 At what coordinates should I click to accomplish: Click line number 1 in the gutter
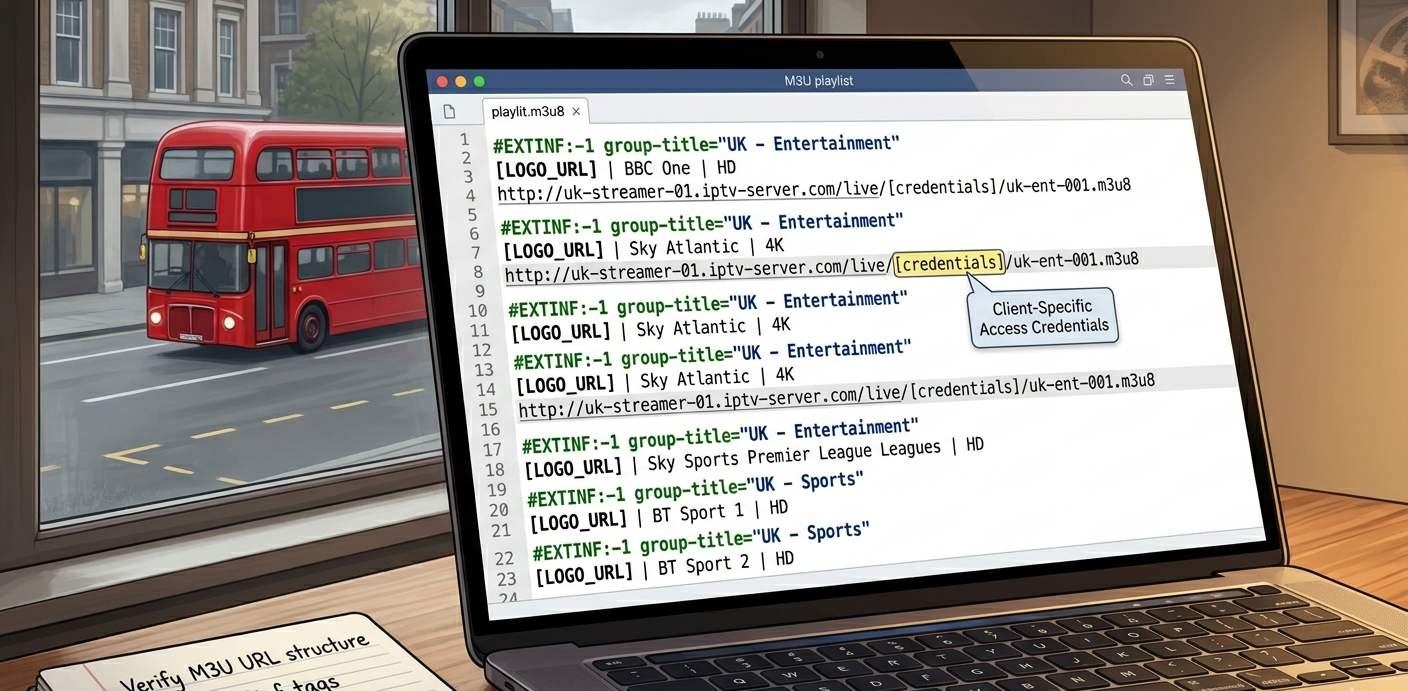click(x=463, y=140)
